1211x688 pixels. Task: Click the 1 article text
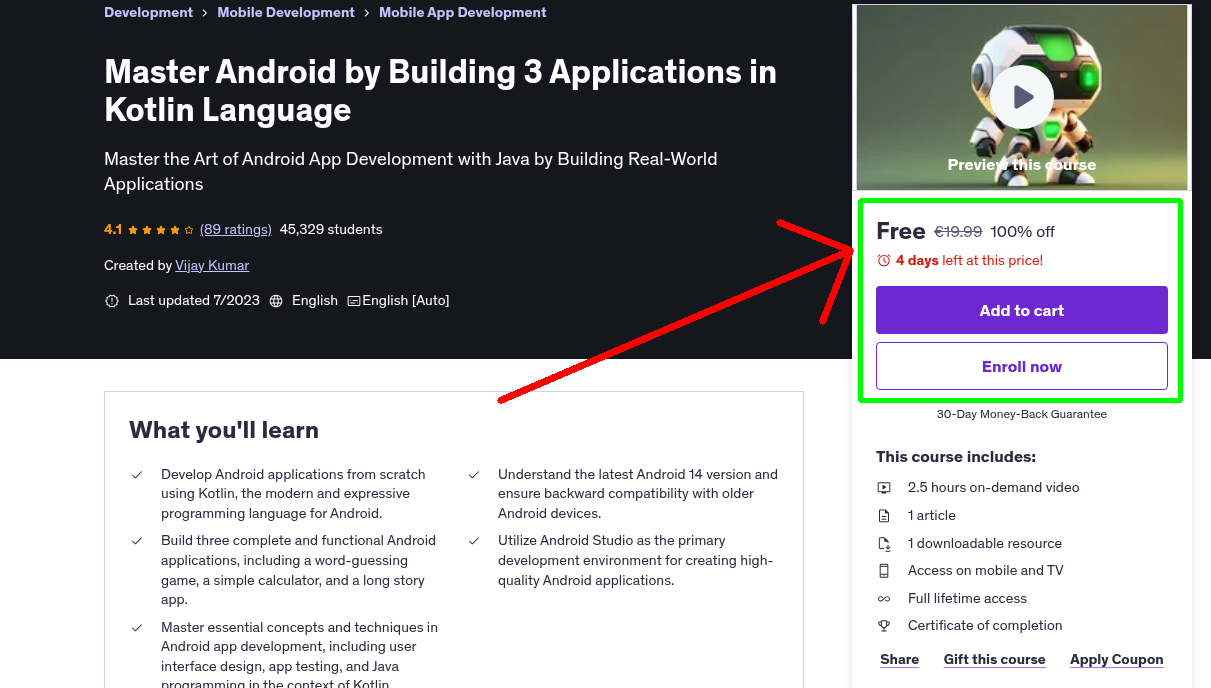coord(932,515)
